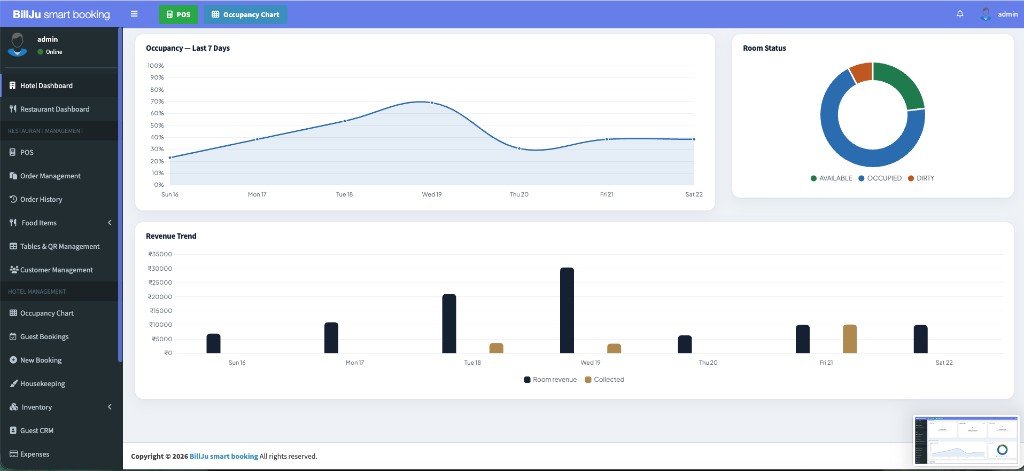1024x471 pixels.
Task: Click the dashboard preview thumbnail
Action: click(966, 440)
